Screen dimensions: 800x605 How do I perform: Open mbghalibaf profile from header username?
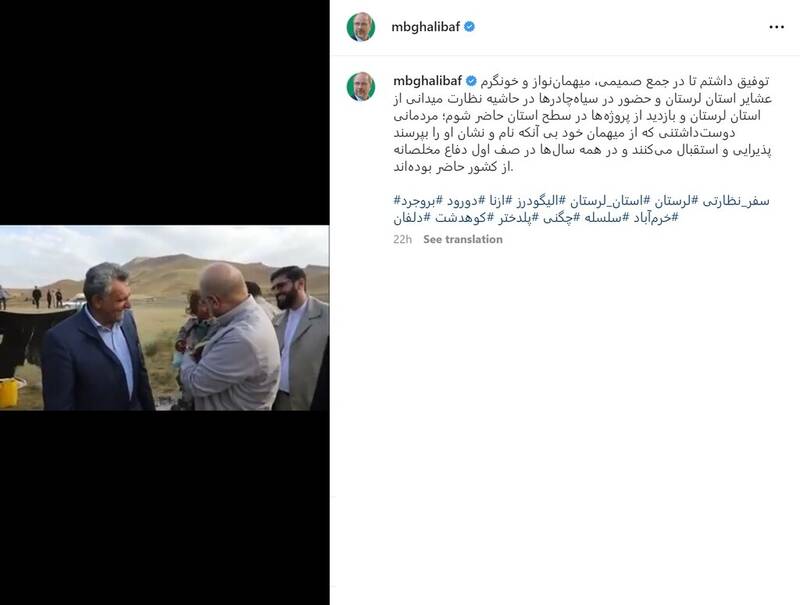(426, 27)
